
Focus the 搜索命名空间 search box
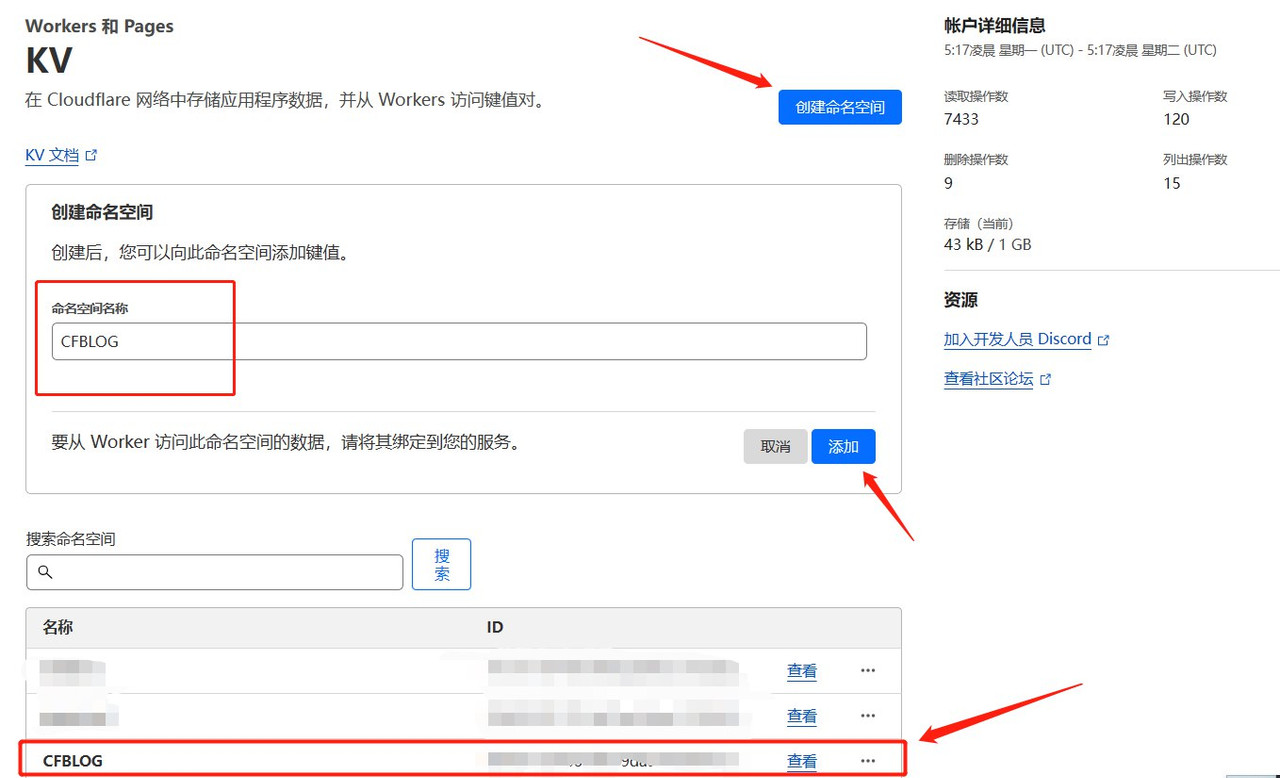[215, 572]
